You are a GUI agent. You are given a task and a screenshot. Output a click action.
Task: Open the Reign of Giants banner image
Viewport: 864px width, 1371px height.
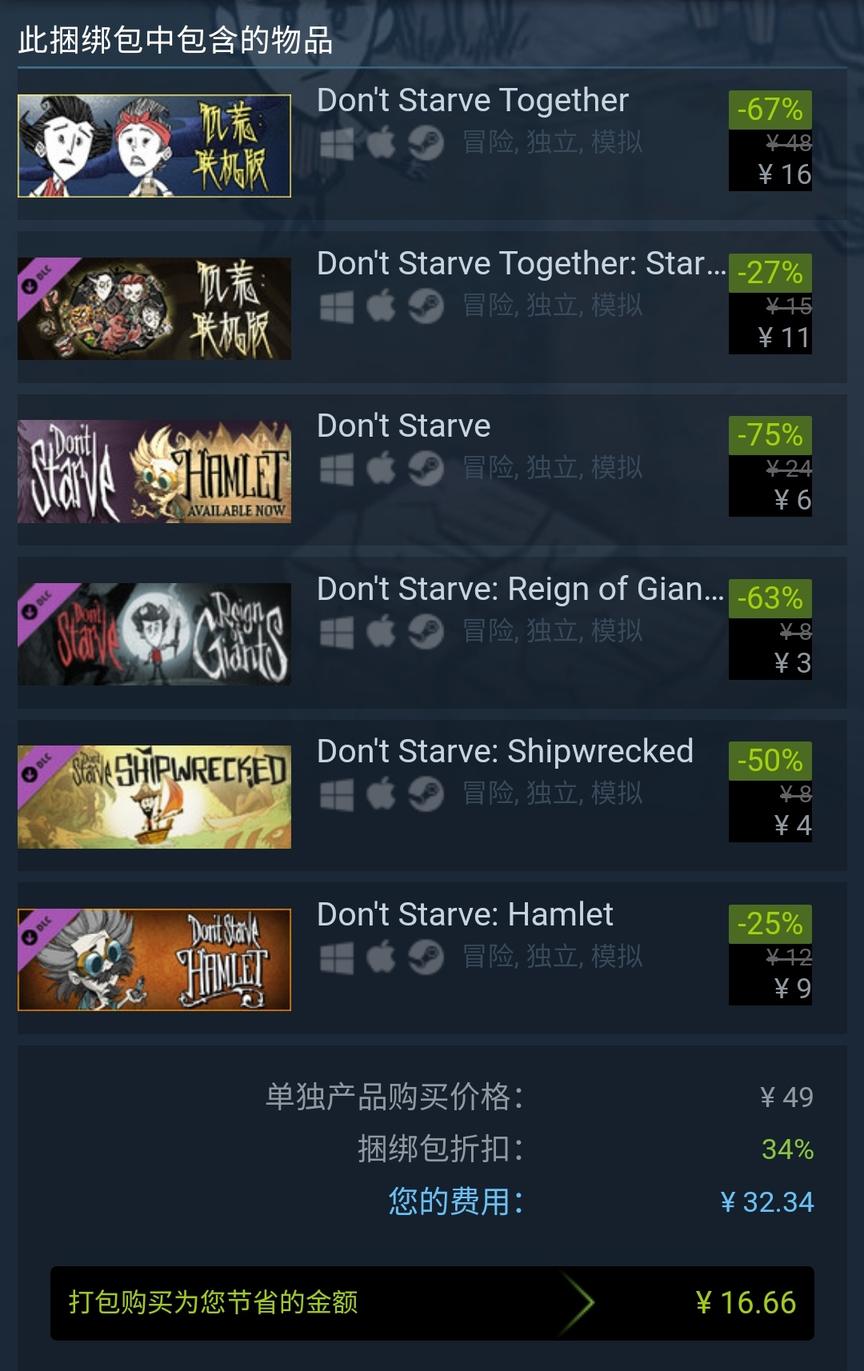[154, 634]
